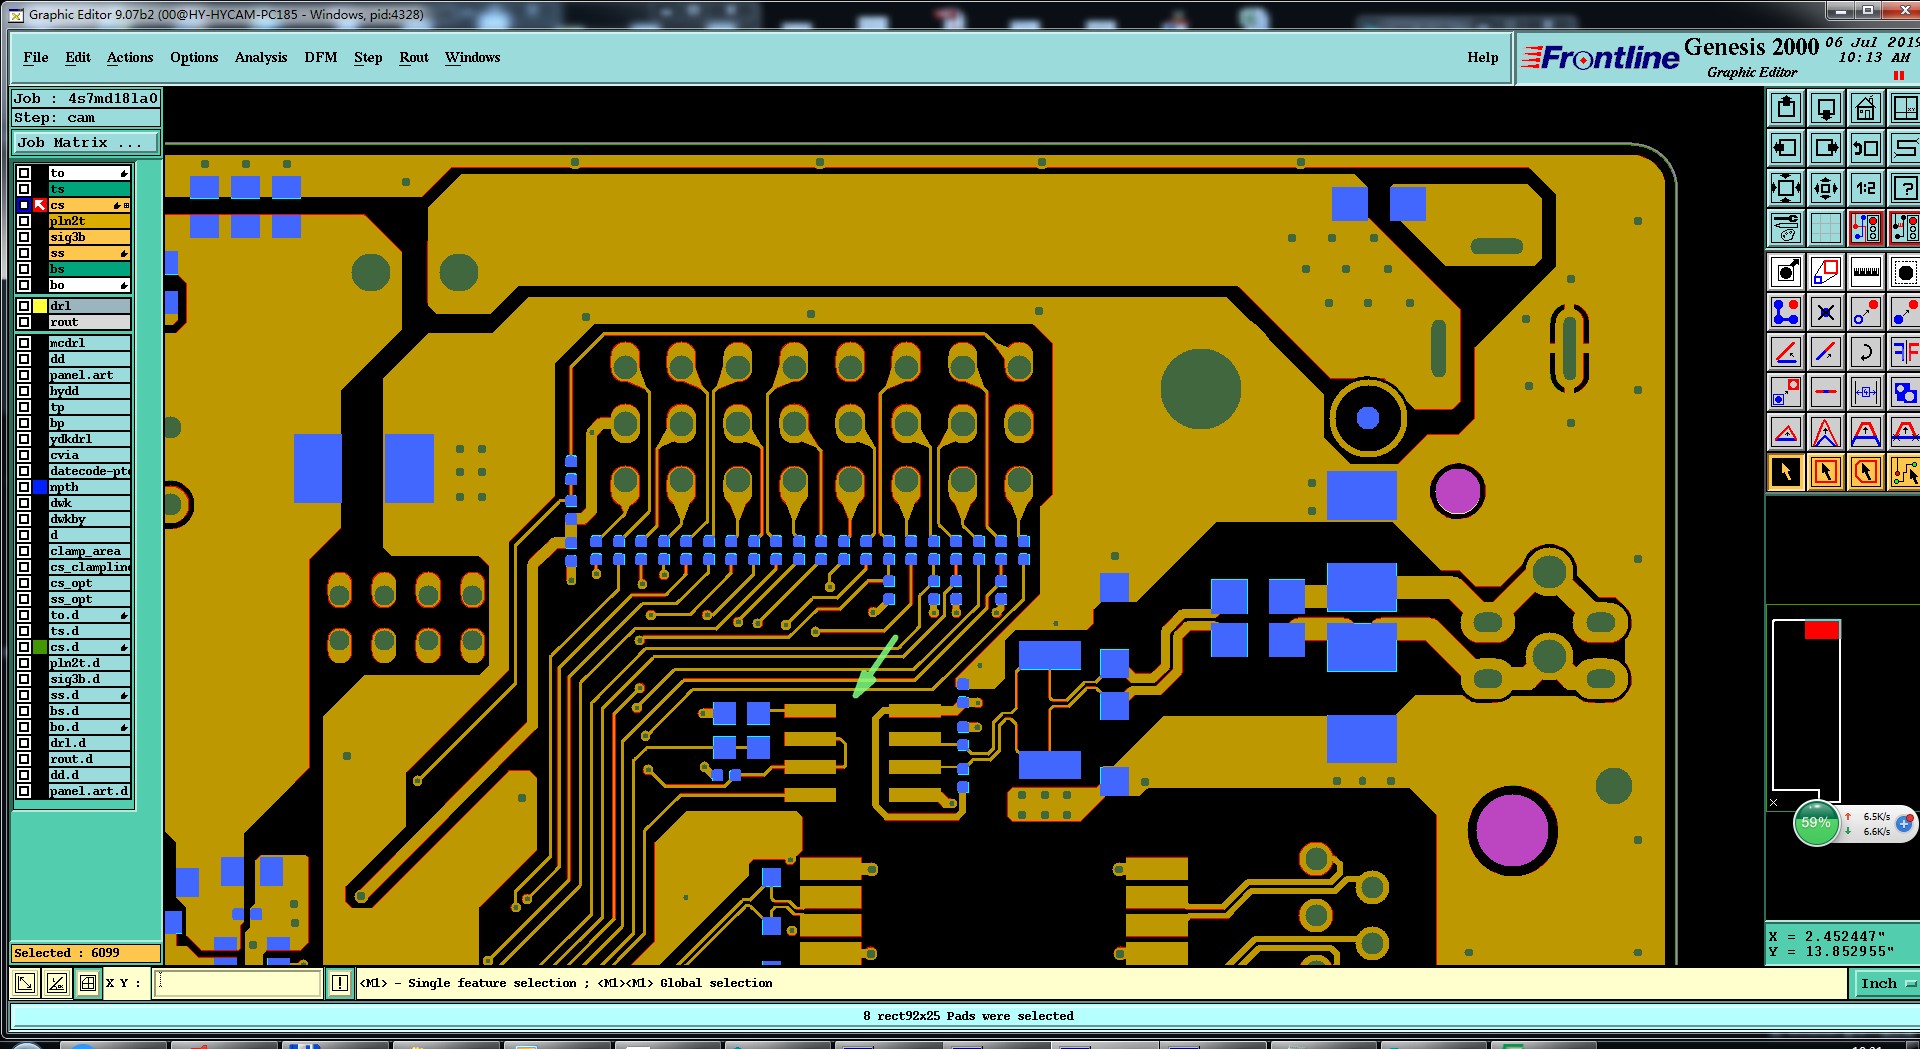Open the display options wrench icon
This screenshot has width=1920, height=1049.
click(x=1786, y=228)
